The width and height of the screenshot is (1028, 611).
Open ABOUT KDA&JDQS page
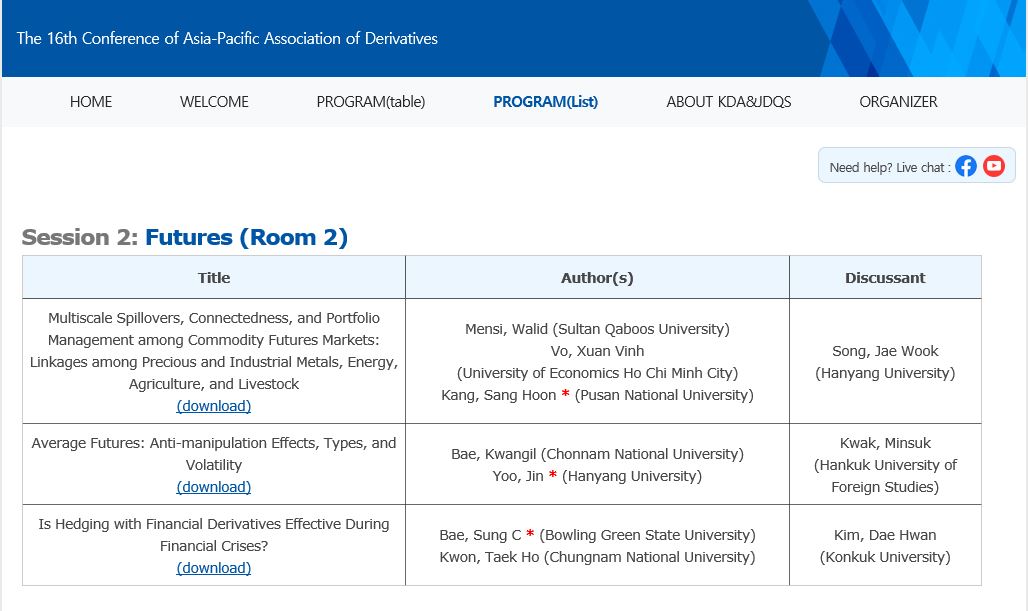729,102
